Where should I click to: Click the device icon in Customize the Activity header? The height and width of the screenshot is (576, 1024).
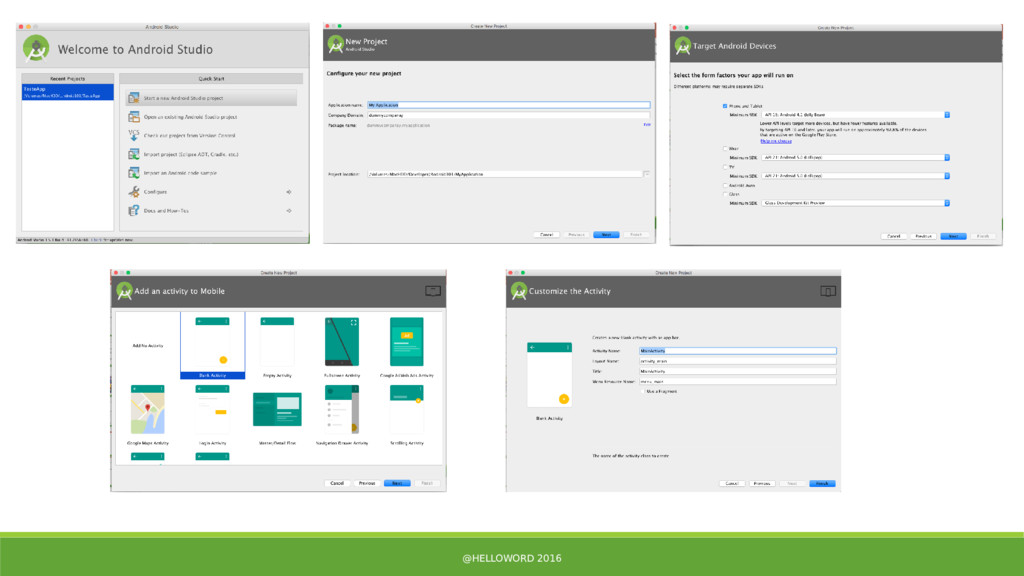(827, 291)
